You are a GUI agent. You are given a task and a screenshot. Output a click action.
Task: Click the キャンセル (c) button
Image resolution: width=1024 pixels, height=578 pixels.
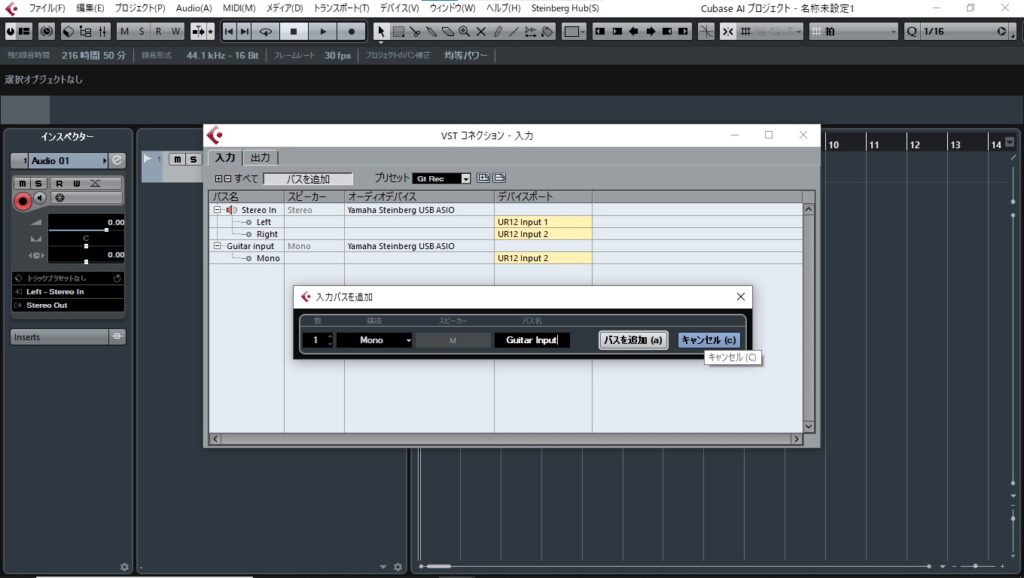(x=708, y=340)
